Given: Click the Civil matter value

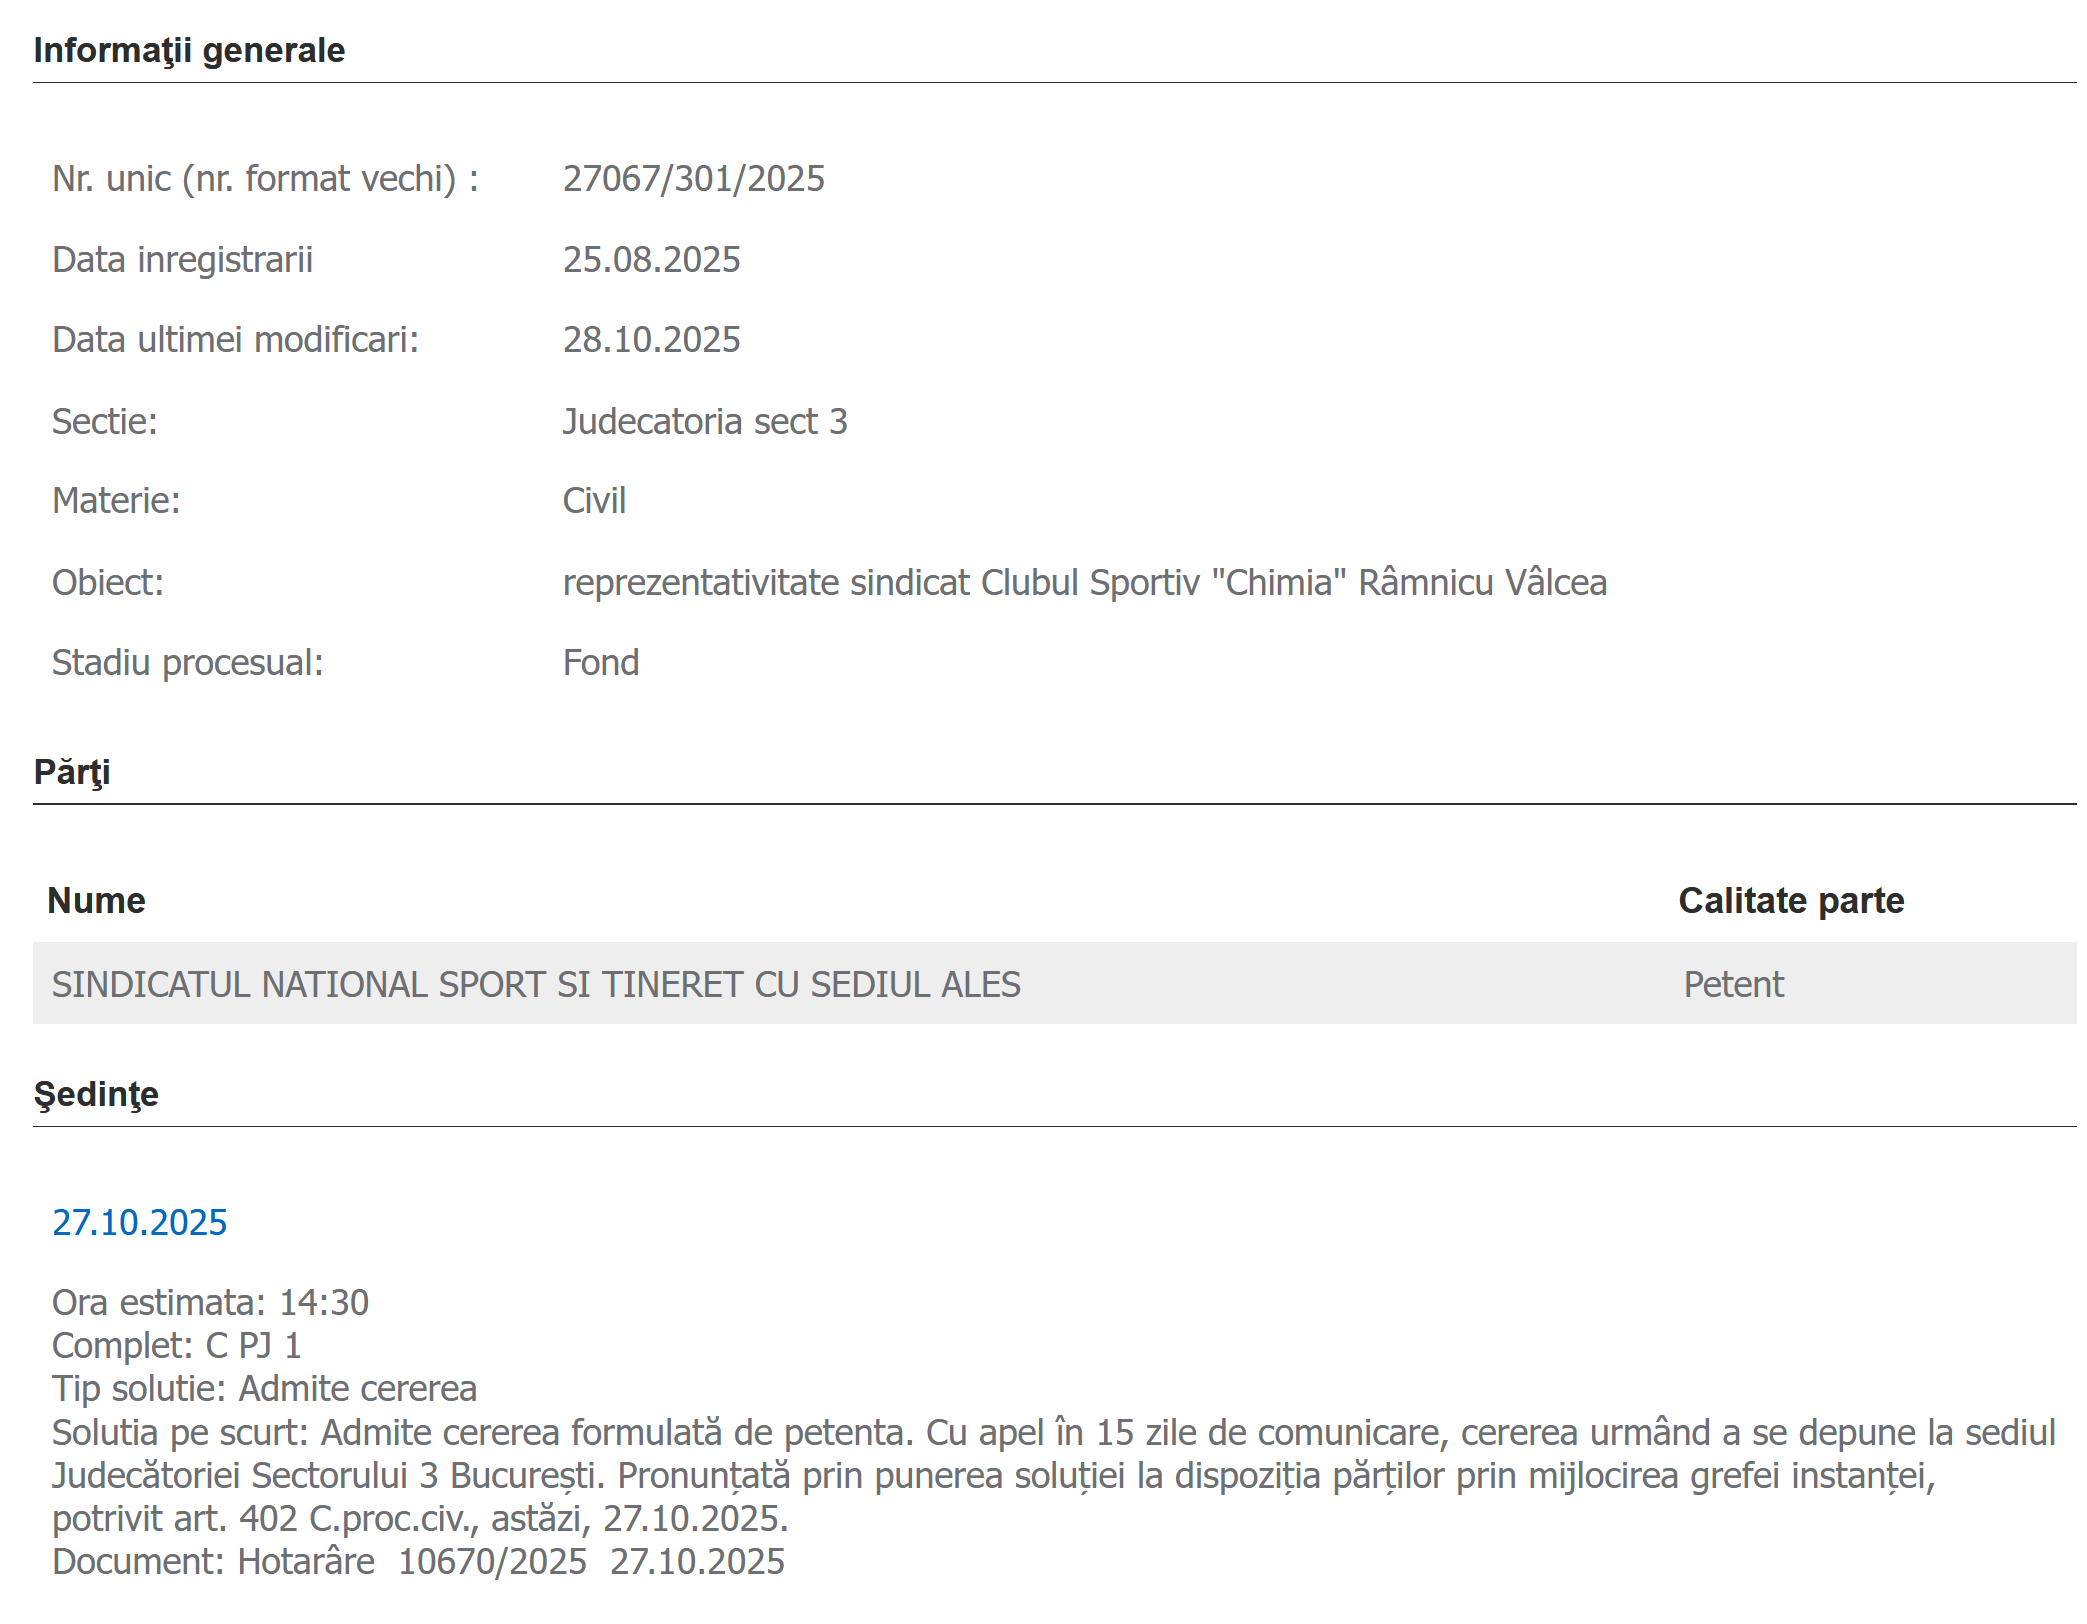Looking at the screenshot, I should pos(594,501).
